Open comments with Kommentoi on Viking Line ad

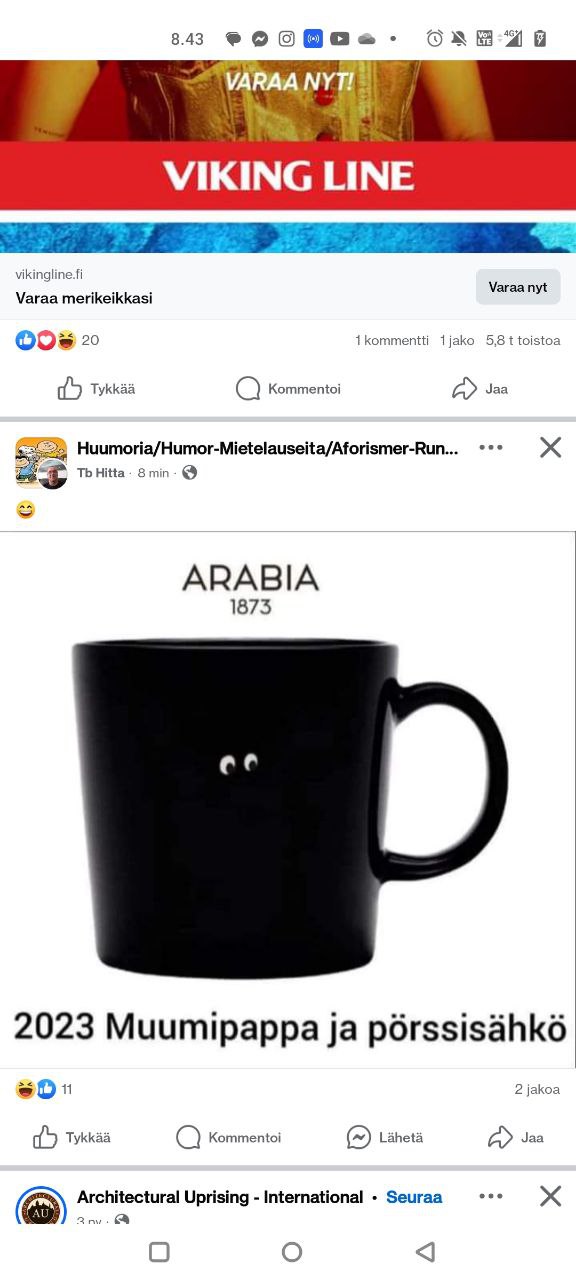coord(288,389)
